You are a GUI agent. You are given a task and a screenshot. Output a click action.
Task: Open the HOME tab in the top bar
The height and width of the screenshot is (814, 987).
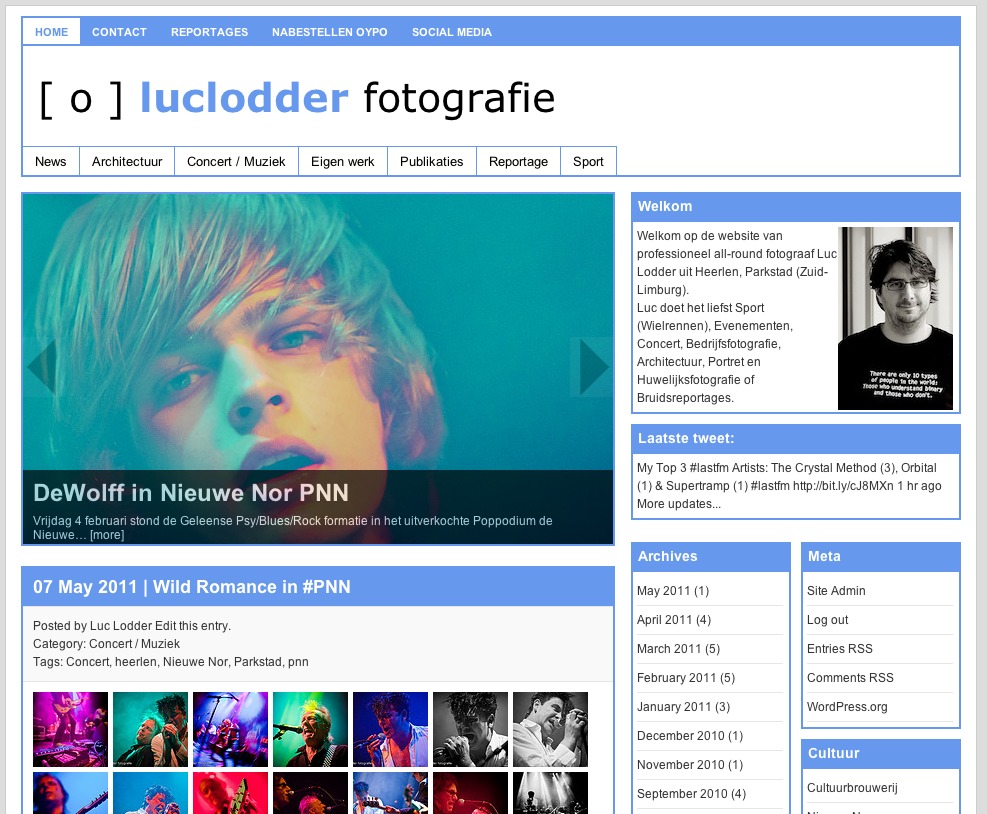click(x=52, y=32)
